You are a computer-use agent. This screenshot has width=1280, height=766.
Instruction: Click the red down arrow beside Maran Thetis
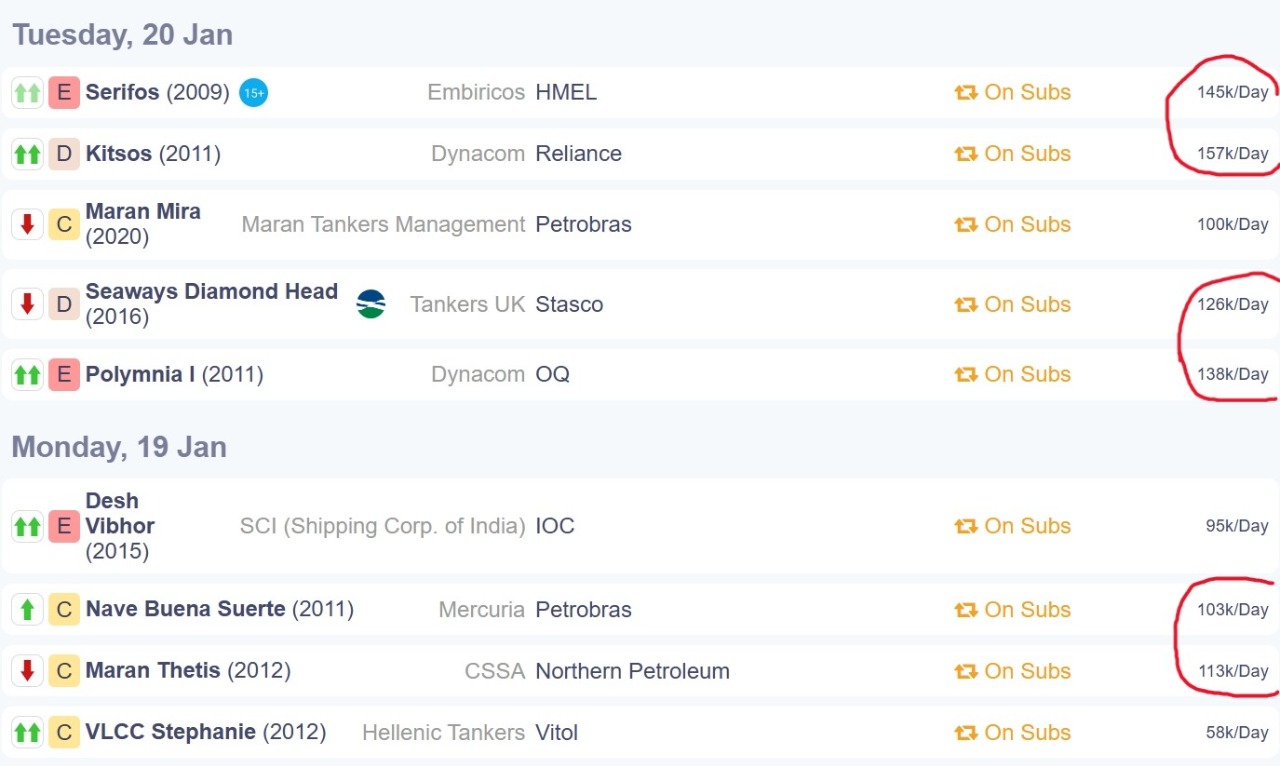27,671
